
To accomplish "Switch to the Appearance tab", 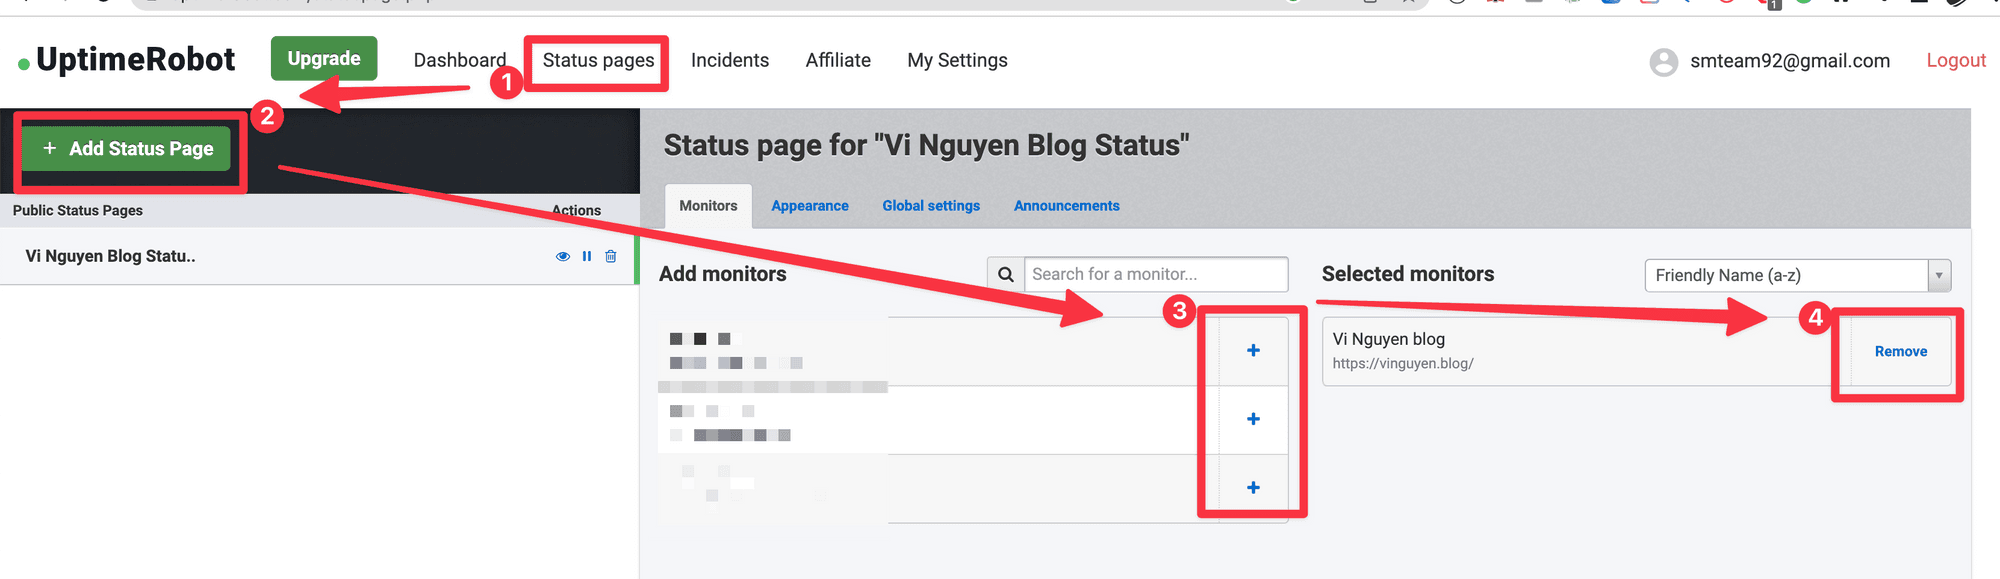I will 809,206.
